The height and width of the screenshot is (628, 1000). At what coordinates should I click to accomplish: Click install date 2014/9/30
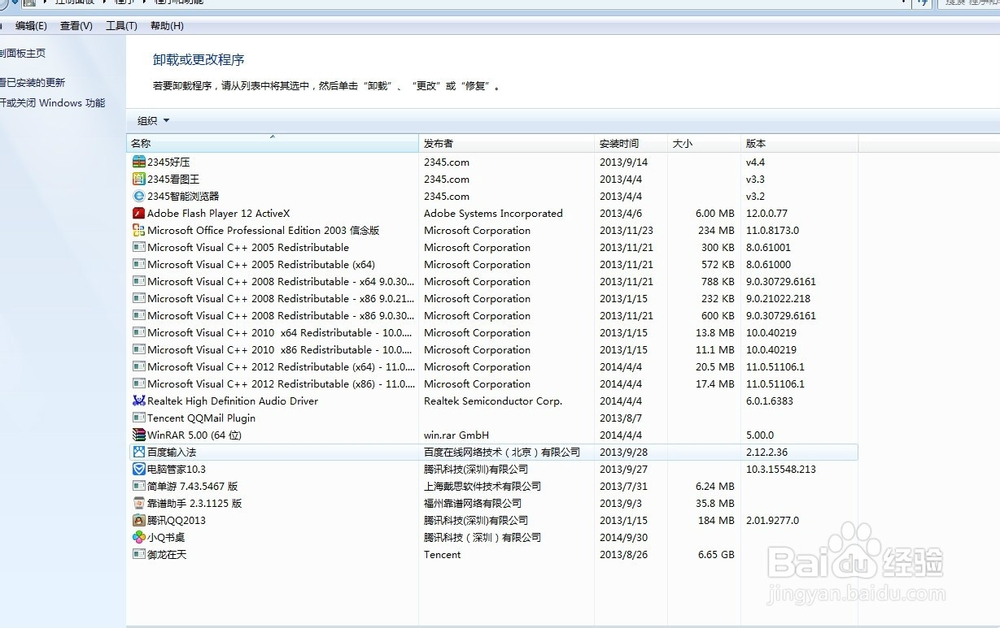(x=623, y=537)
